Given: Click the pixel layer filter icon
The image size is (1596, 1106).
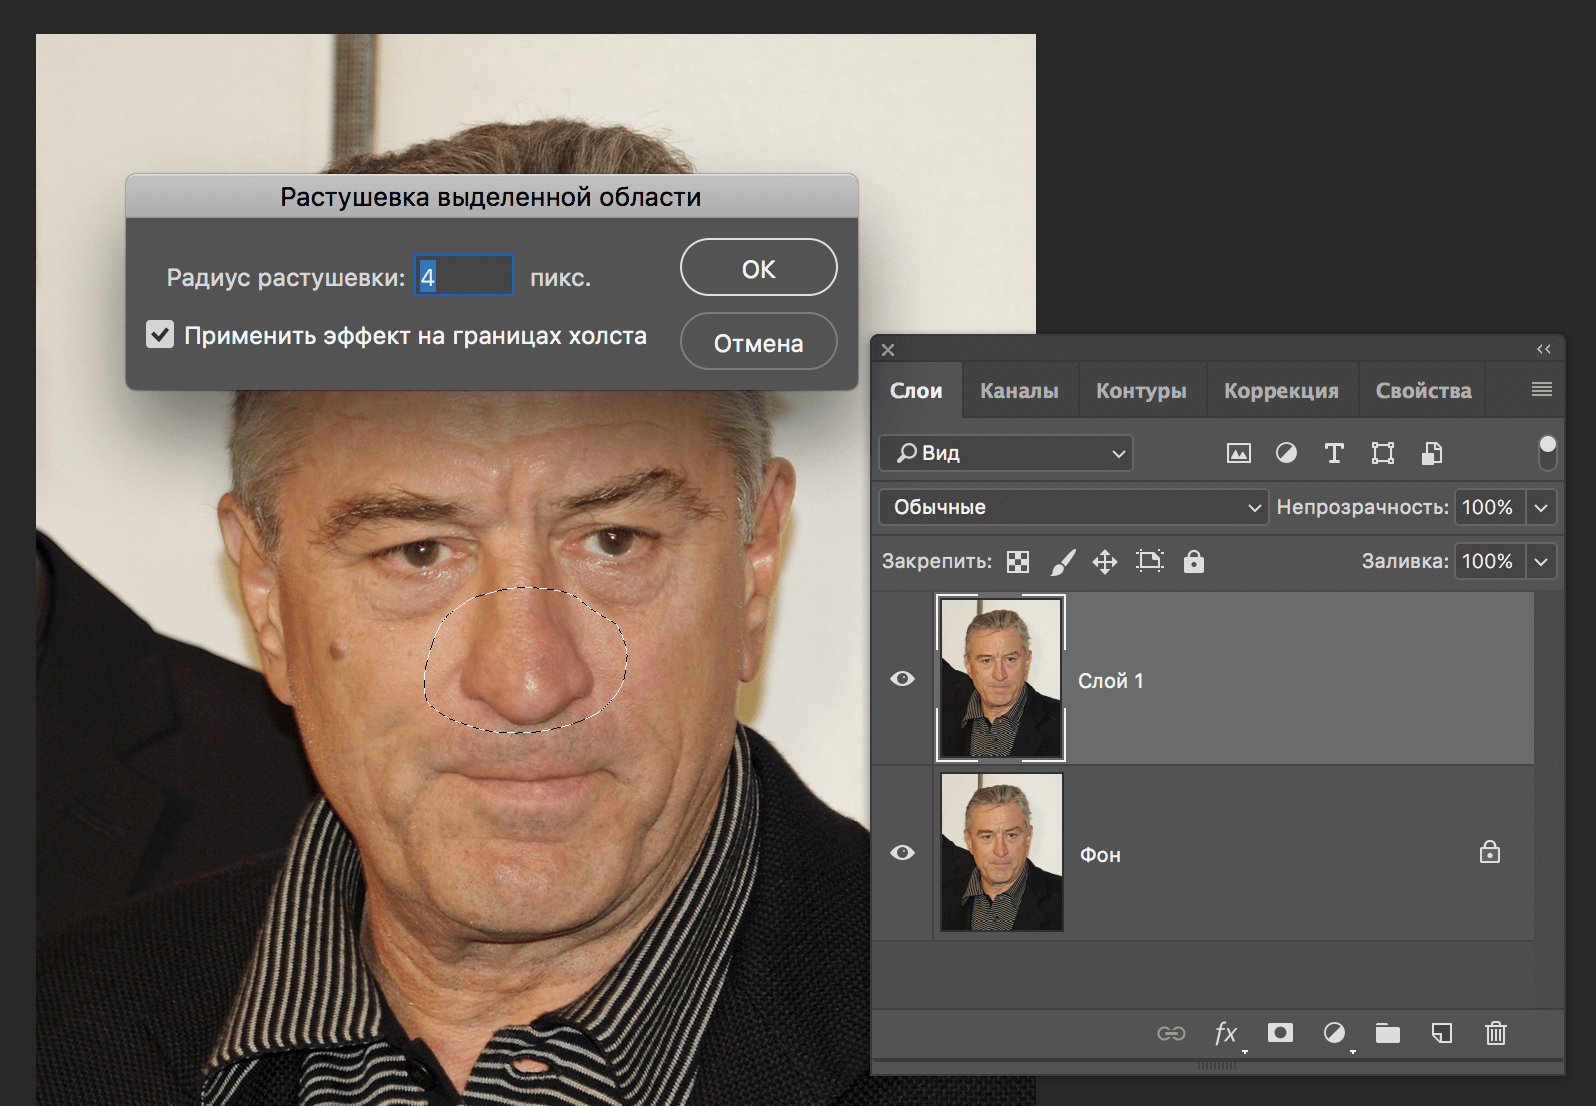Looking at the screenshot, I should tap(1238, 453).
